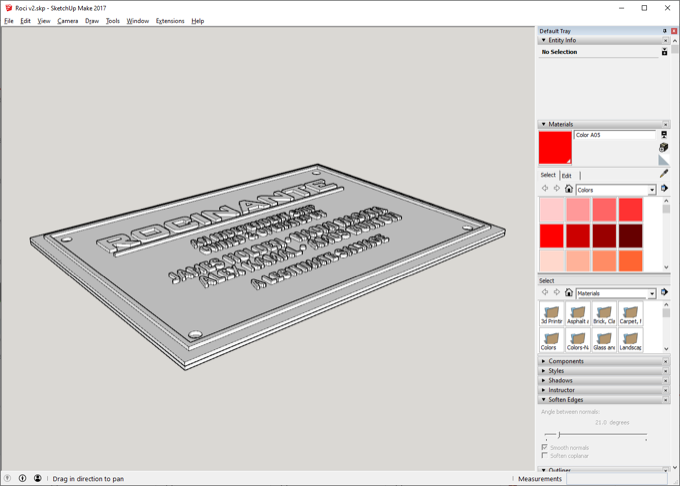Pick the lightest pink color swatch
The height and width of the screenshot is (486, 680).
552,210
